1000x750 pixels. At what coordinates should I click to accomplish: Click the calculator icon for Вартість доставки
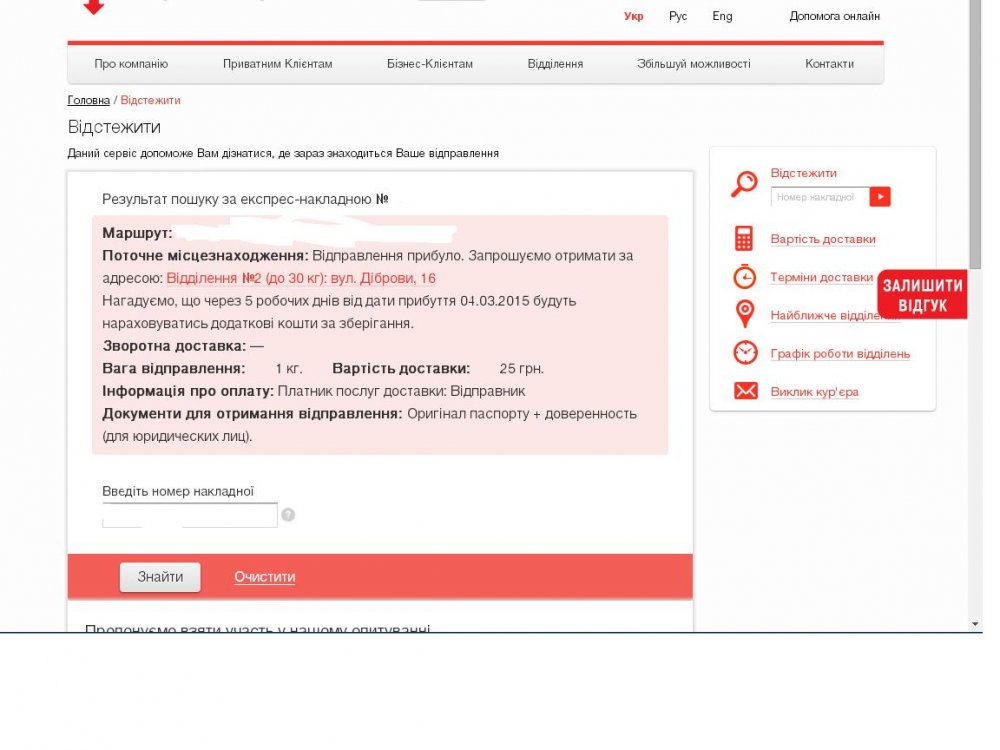[x=744, y=239]
